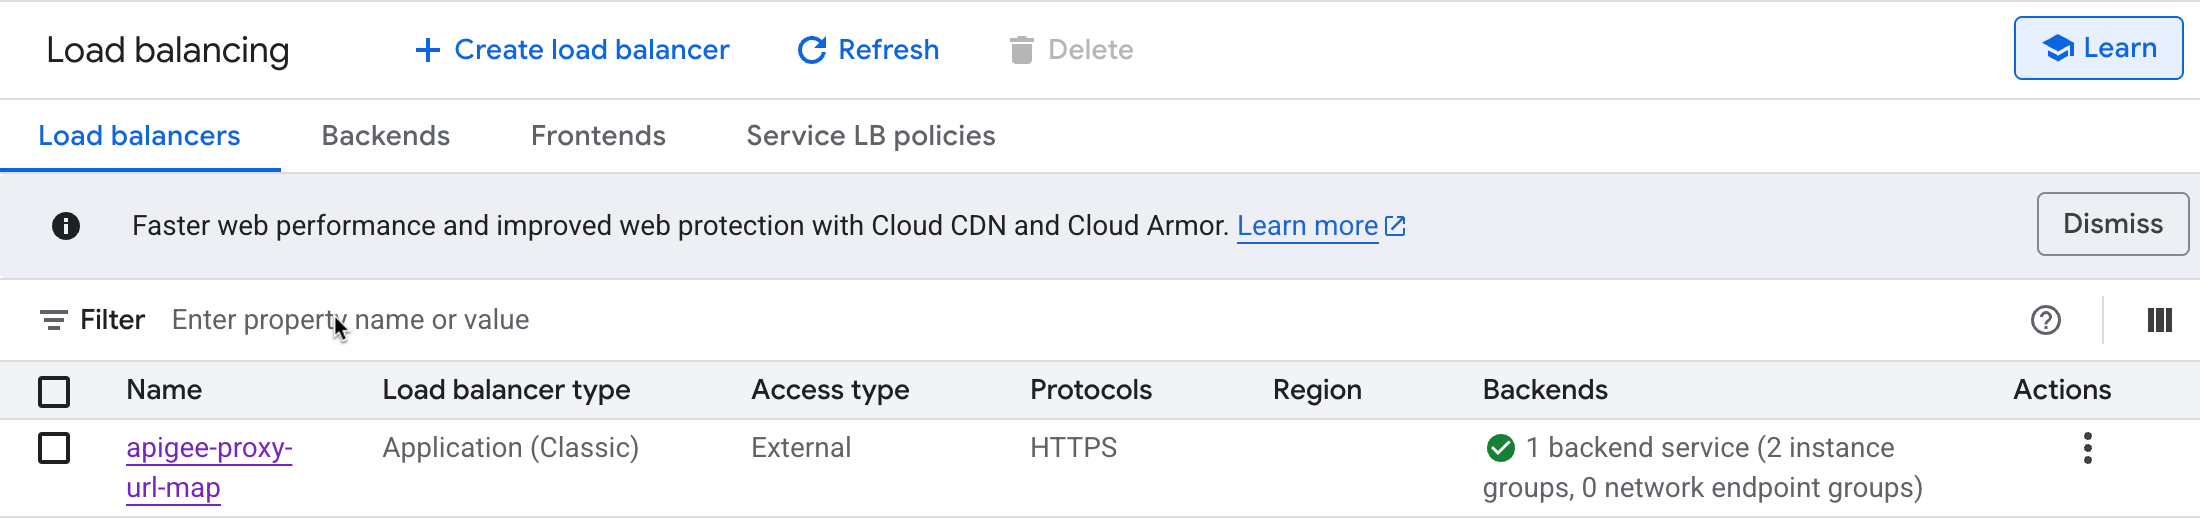
Task: Click the Refresh circular arrow icon
Action: [x=812, y=50]
